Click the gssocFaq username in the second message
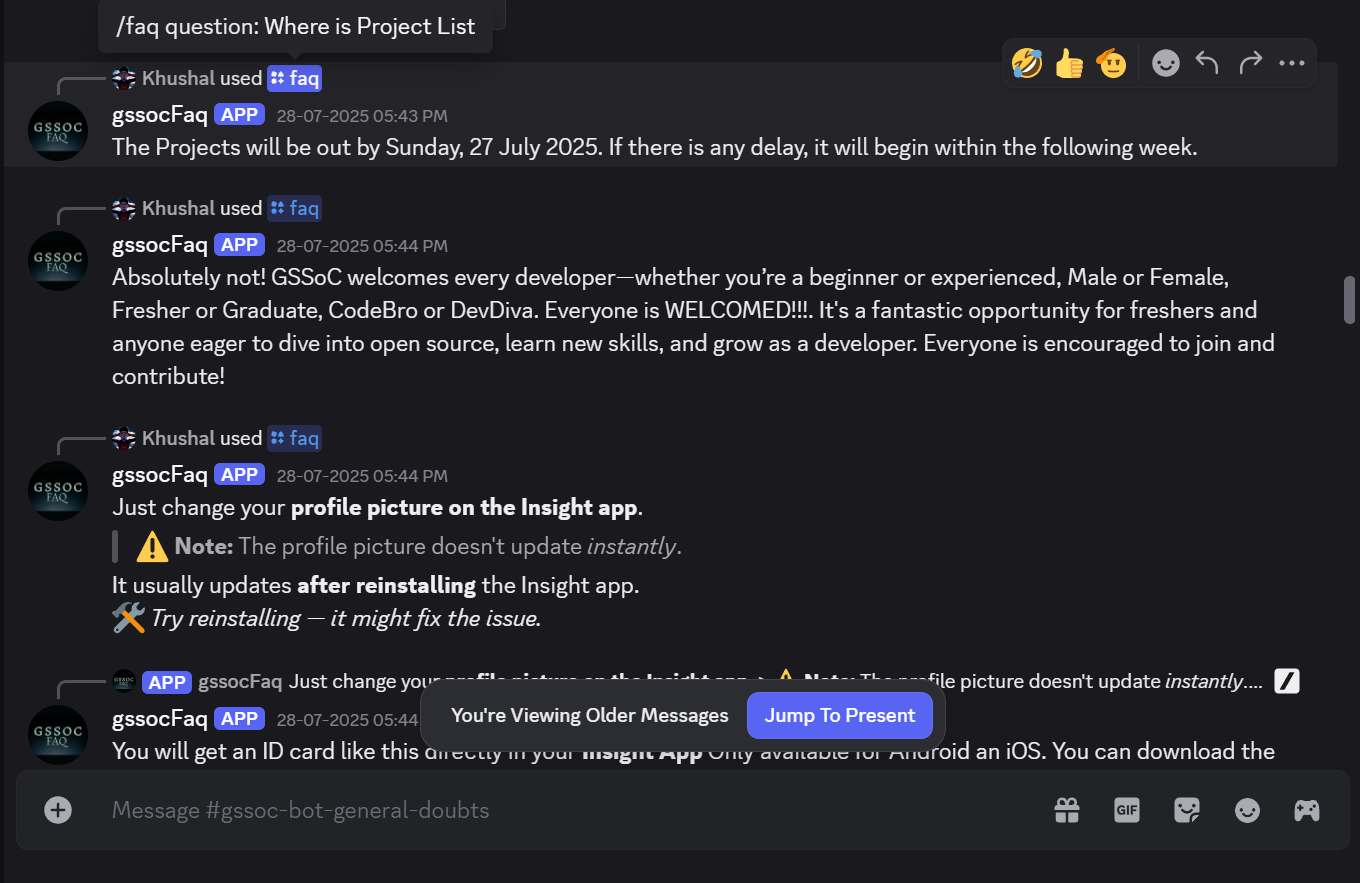1360x883 pixels. click(x=160, y=244)
